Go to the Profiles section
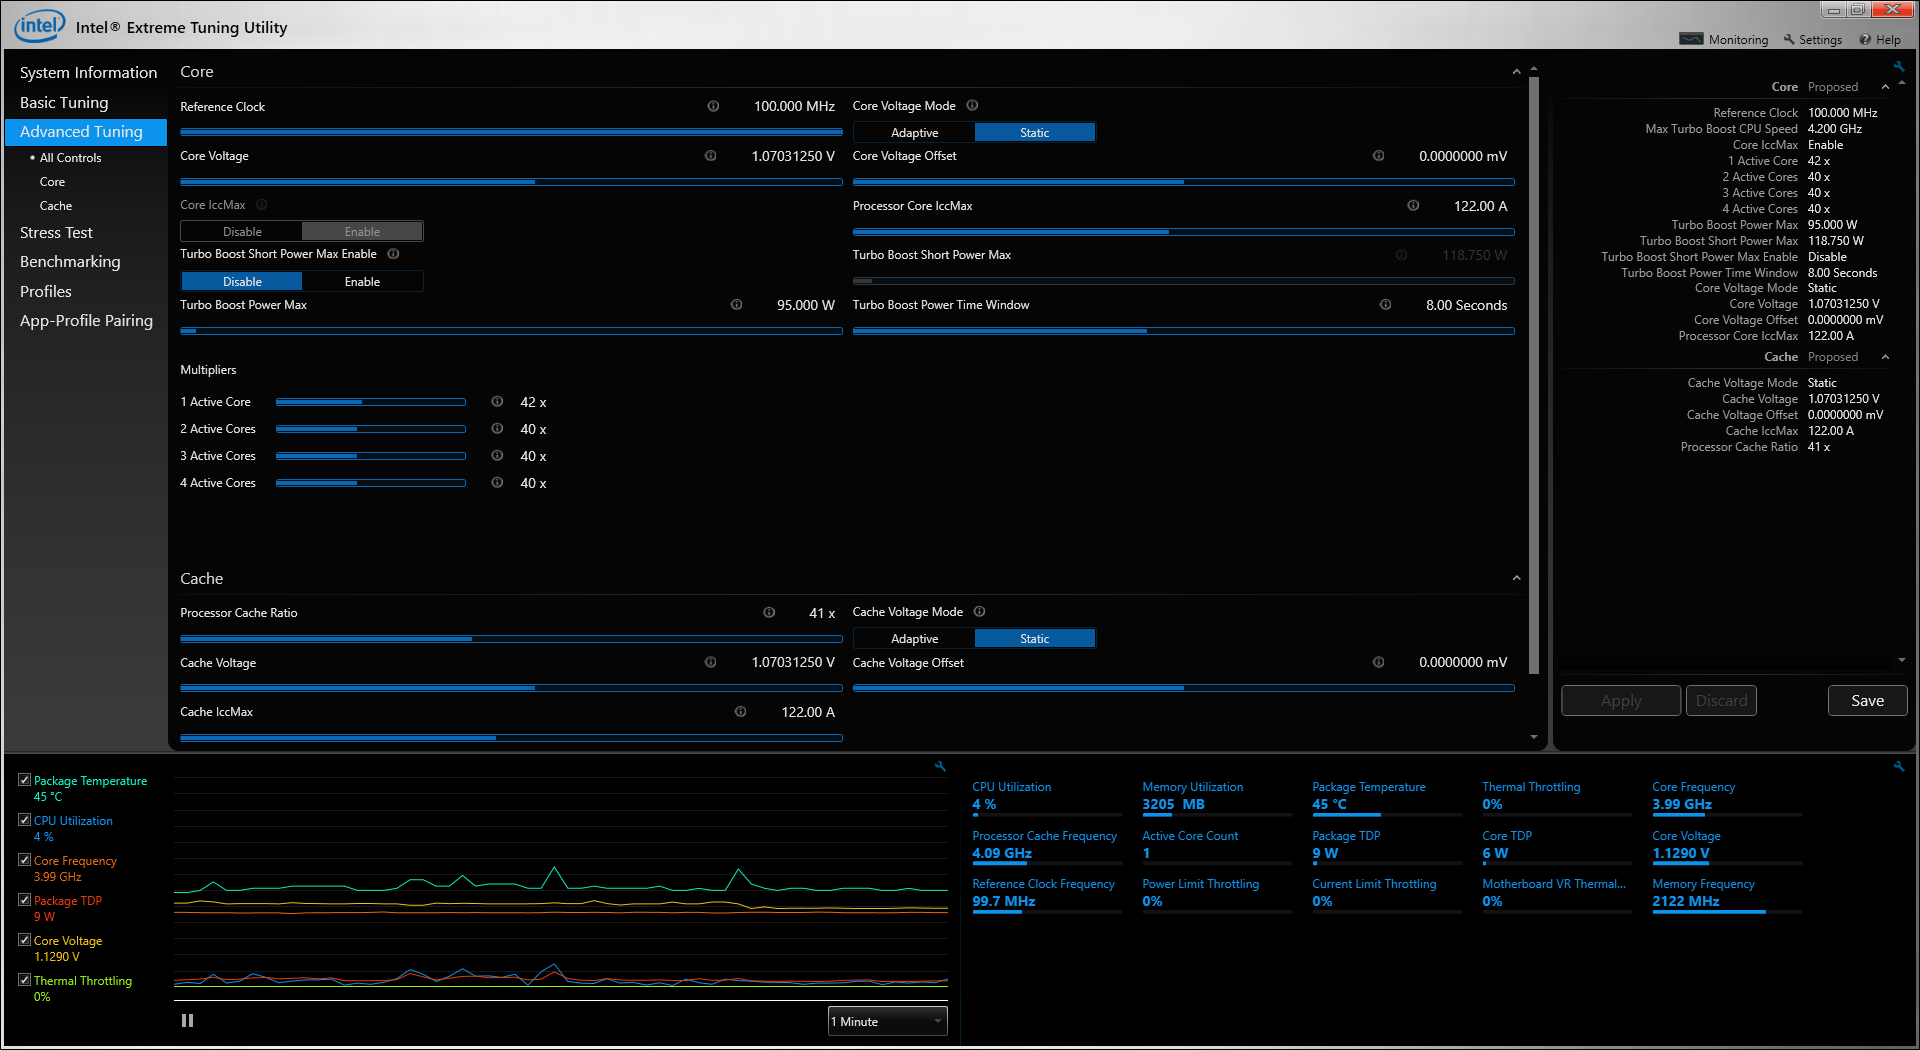 coord(46,292)
